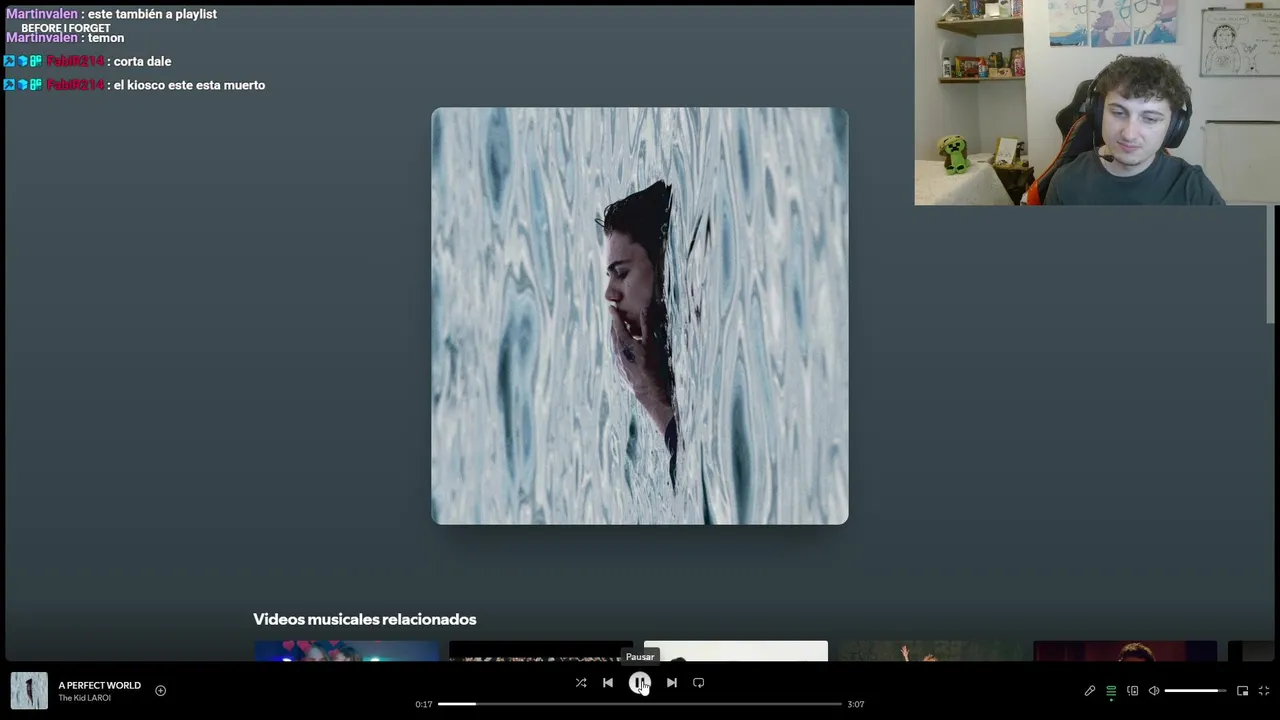Screen dimensions: 1280x720
Task: Open the first related music video
Action: click(346, 651)
